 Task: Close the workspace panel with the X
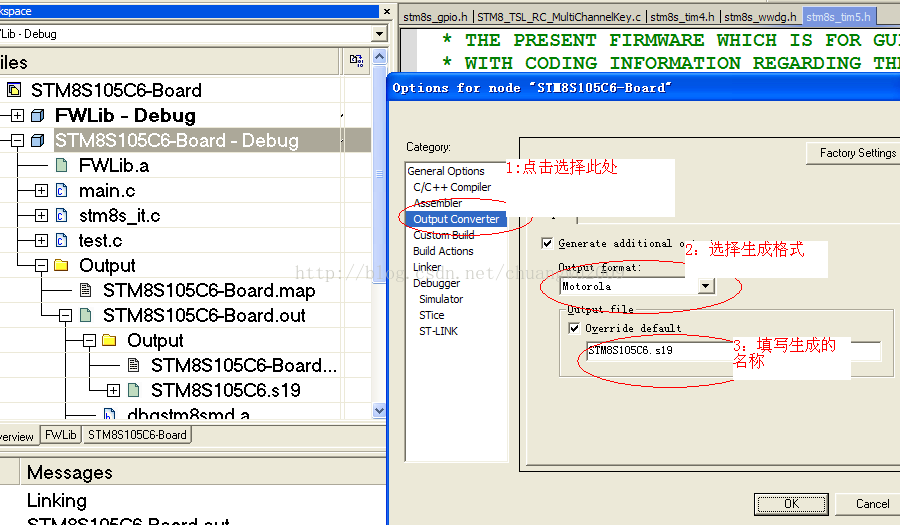[x=387, y=11]
